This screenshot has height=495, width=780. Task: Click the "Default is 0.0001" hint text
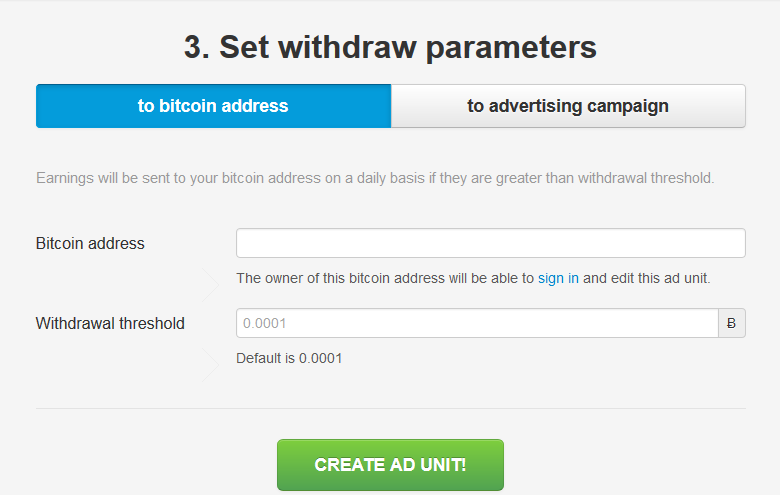click(289, 358)
